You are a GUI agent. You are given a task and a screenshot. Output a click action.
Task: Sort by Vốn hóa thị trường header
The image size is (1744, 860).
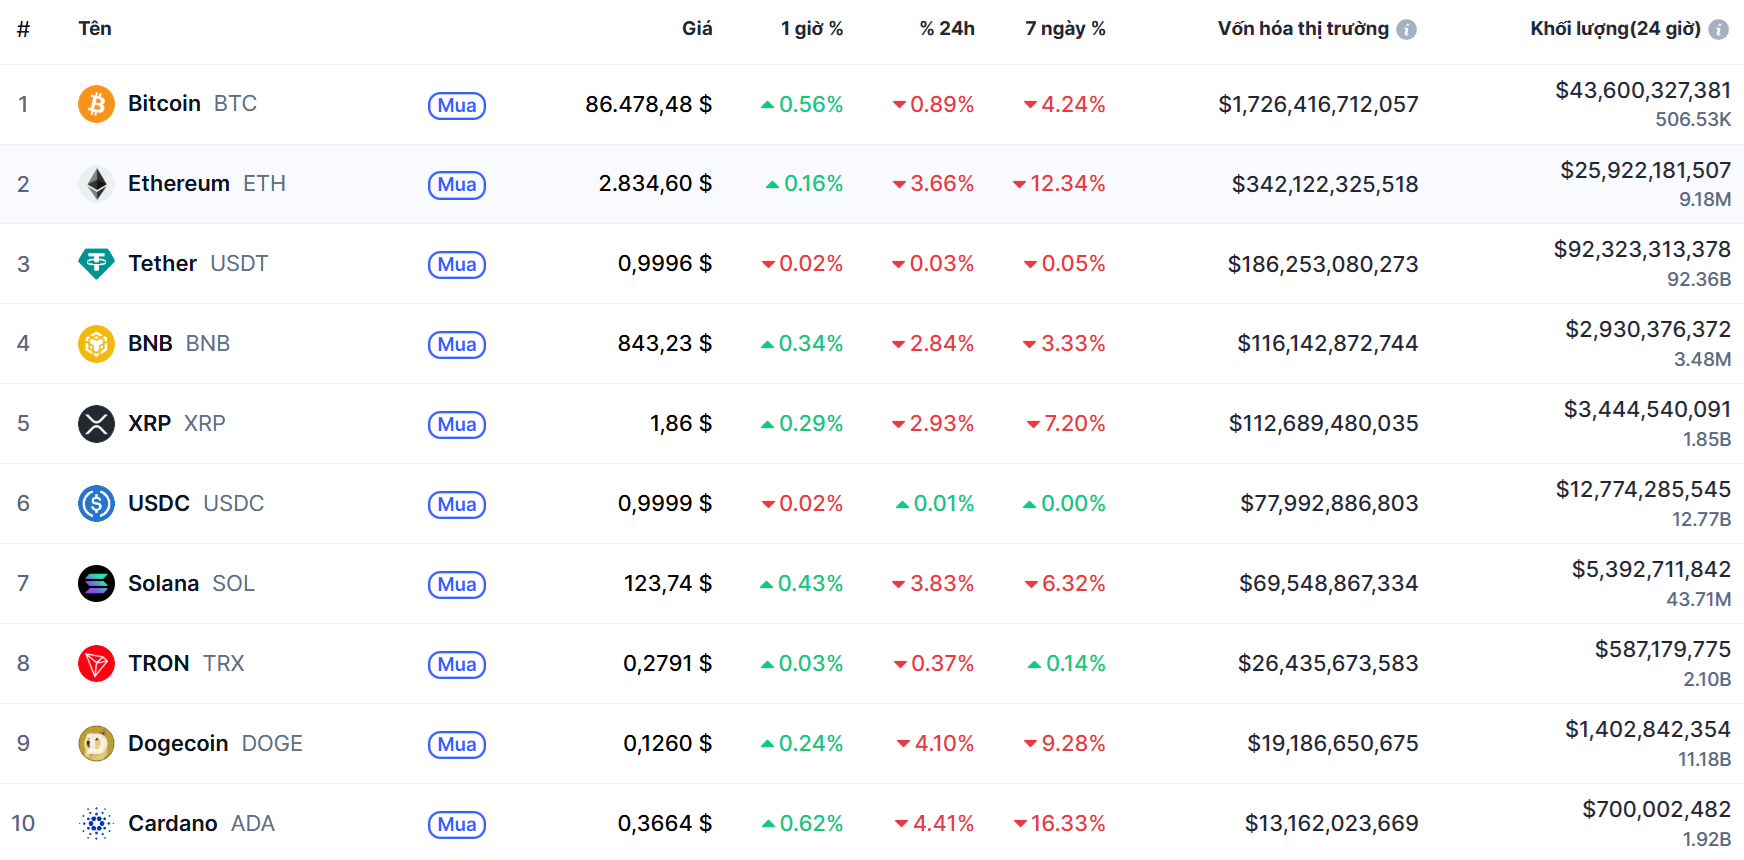[1303, 28]
